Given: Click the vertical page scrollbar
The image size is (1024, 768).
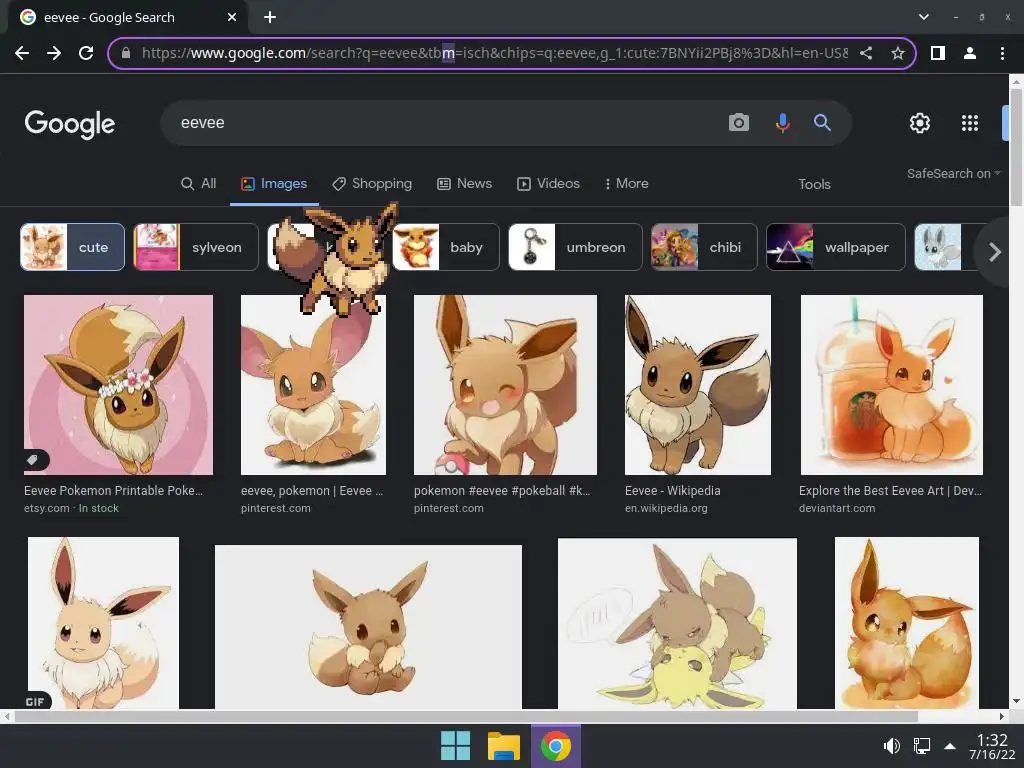Looking at the screenshot, I should coord(1016,147).
